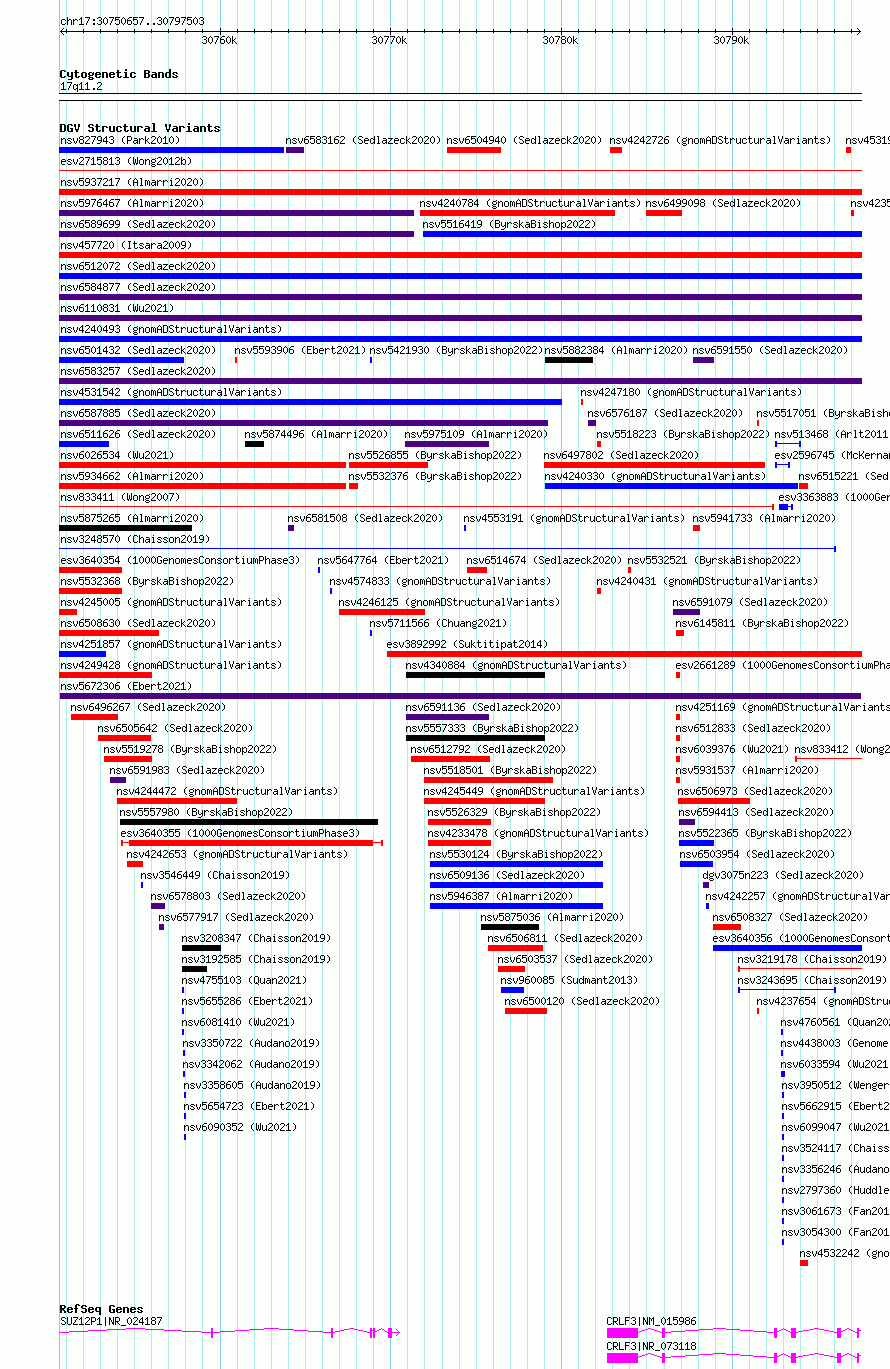Select the nsv3350722 (Audano2019) label
The height and width of the screenshot is (1369, 890).
pyautogui.click(x=252, y=1043)
